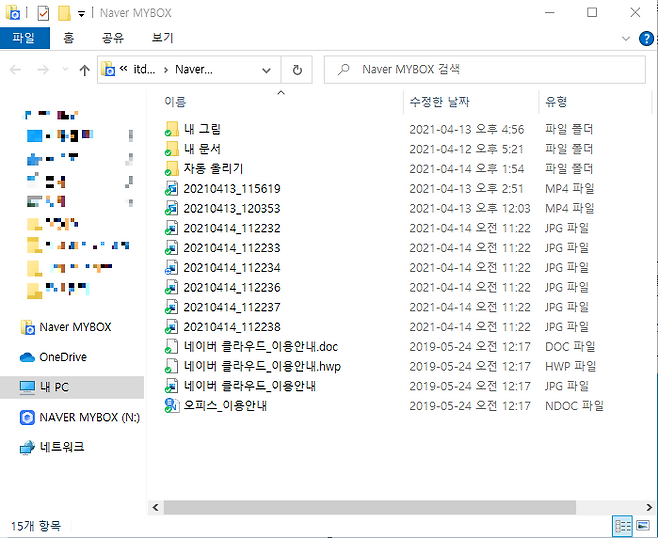Select video file icon 20210413_120353

coord(171,208)
